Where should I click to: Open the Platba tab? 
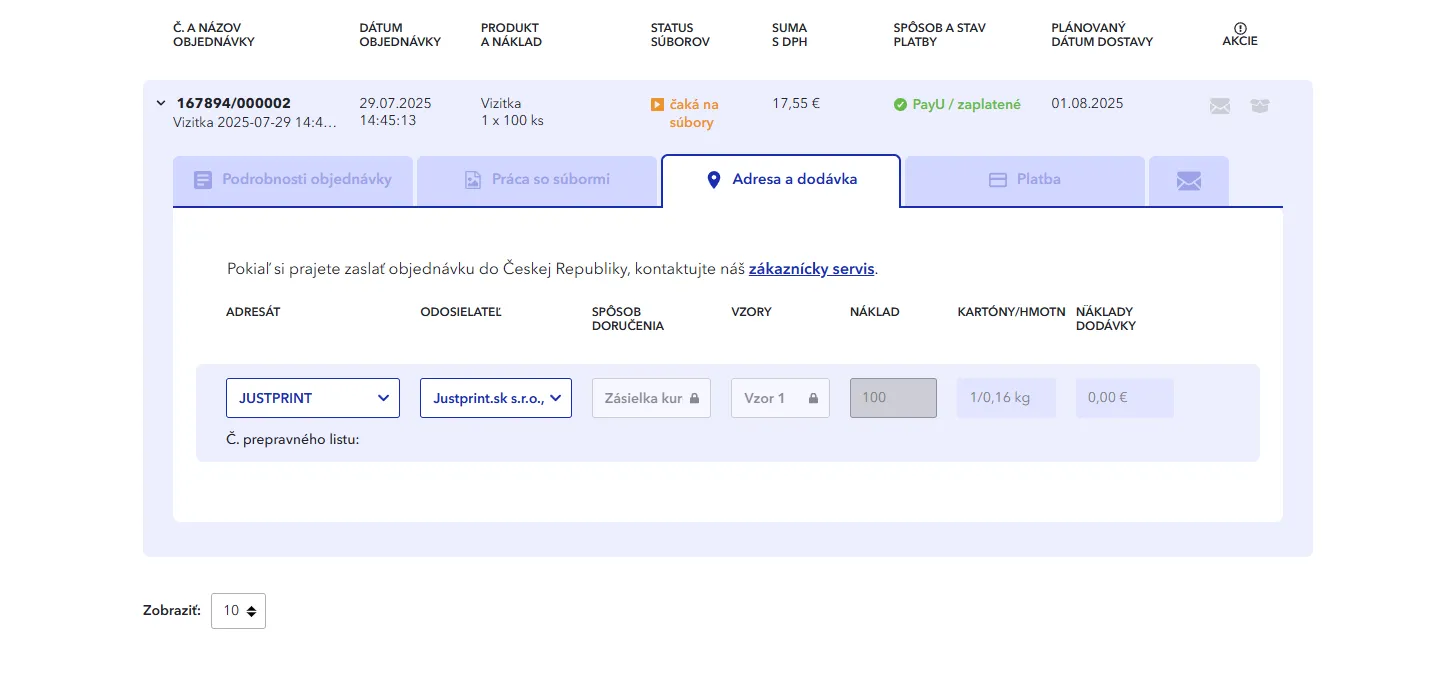click(1024, 180)
